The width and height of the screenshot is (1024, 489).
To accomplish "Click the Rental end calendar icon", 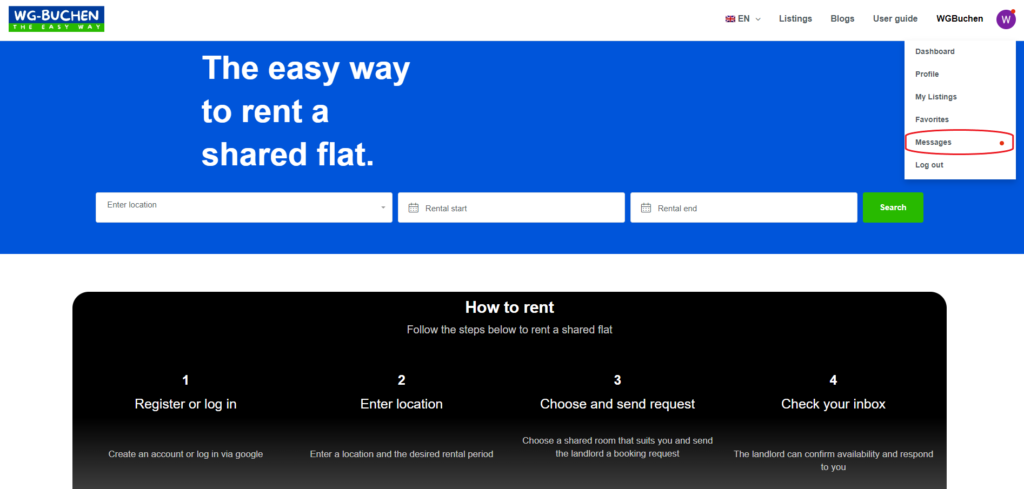I will (x=646, y=208).
